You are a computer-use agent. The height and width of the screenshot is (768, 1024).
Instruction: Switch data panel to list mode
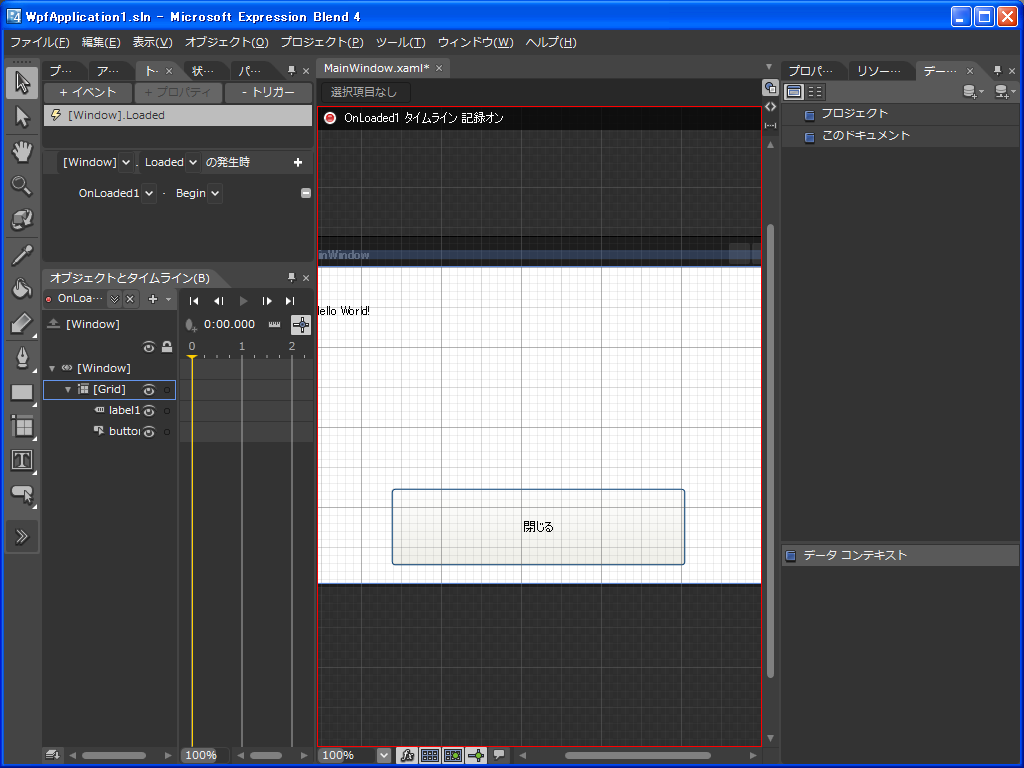pyautogui.click(x=793, y=92)
